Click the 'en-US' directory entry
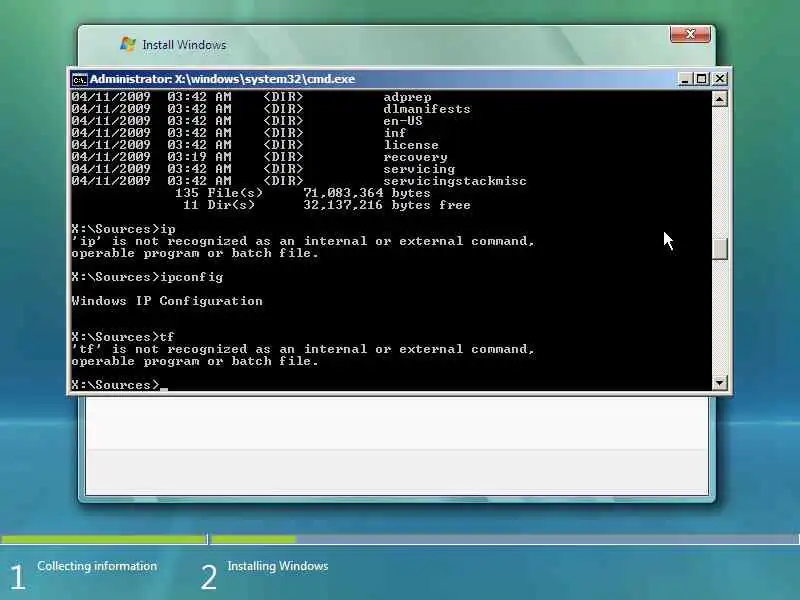Screen dimensions: 800x600 pyautogui.click(x=403, y=121)
